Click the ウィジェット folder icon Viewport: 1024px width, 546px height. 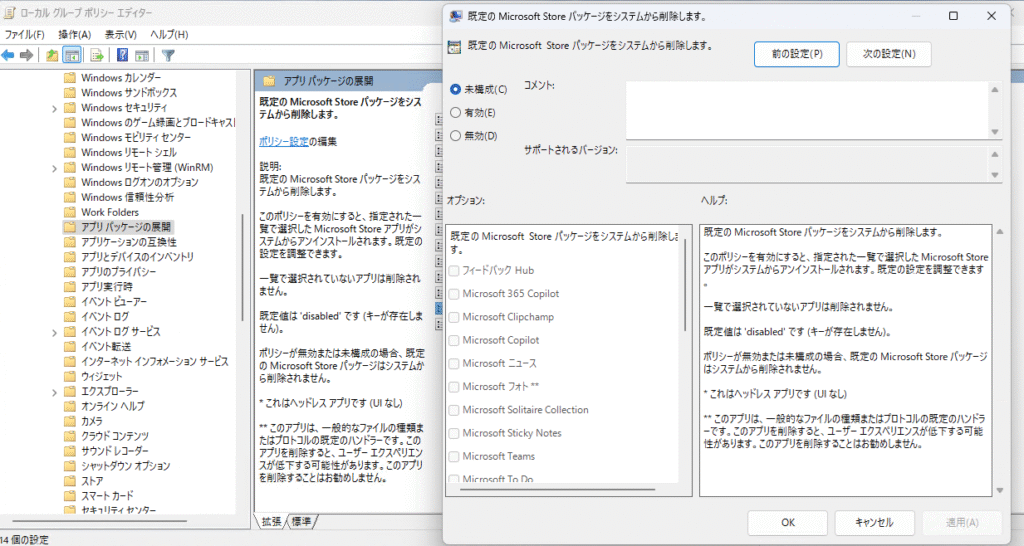point(70,376)
